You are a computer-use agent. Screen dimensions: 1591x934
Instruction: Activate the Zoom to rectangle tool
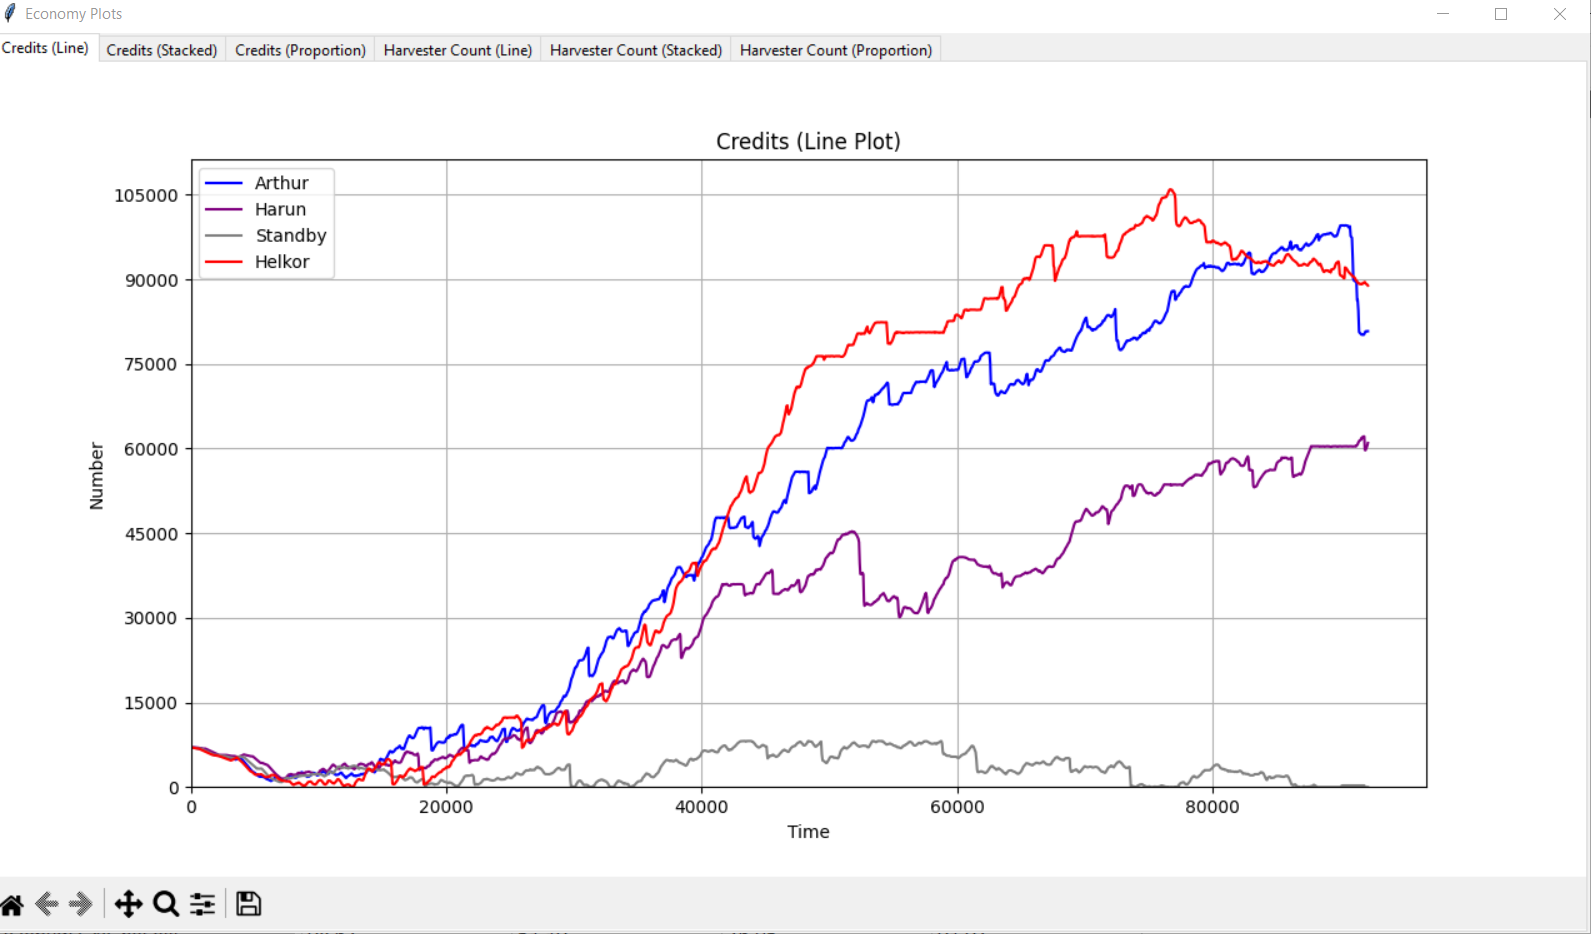(166, 905)
